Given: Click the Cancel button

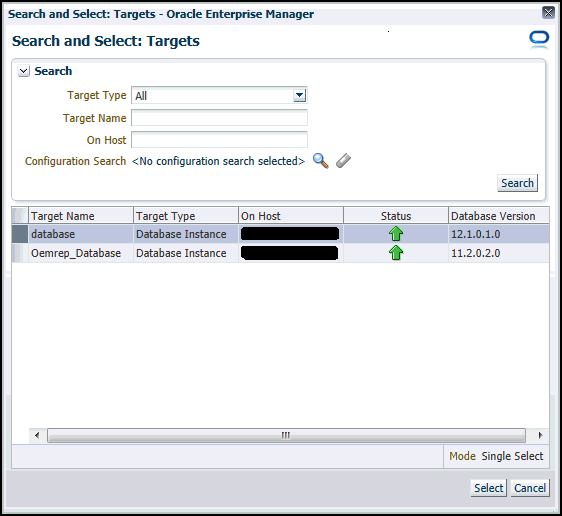Looking at the screenshot, I should (530, 488).
